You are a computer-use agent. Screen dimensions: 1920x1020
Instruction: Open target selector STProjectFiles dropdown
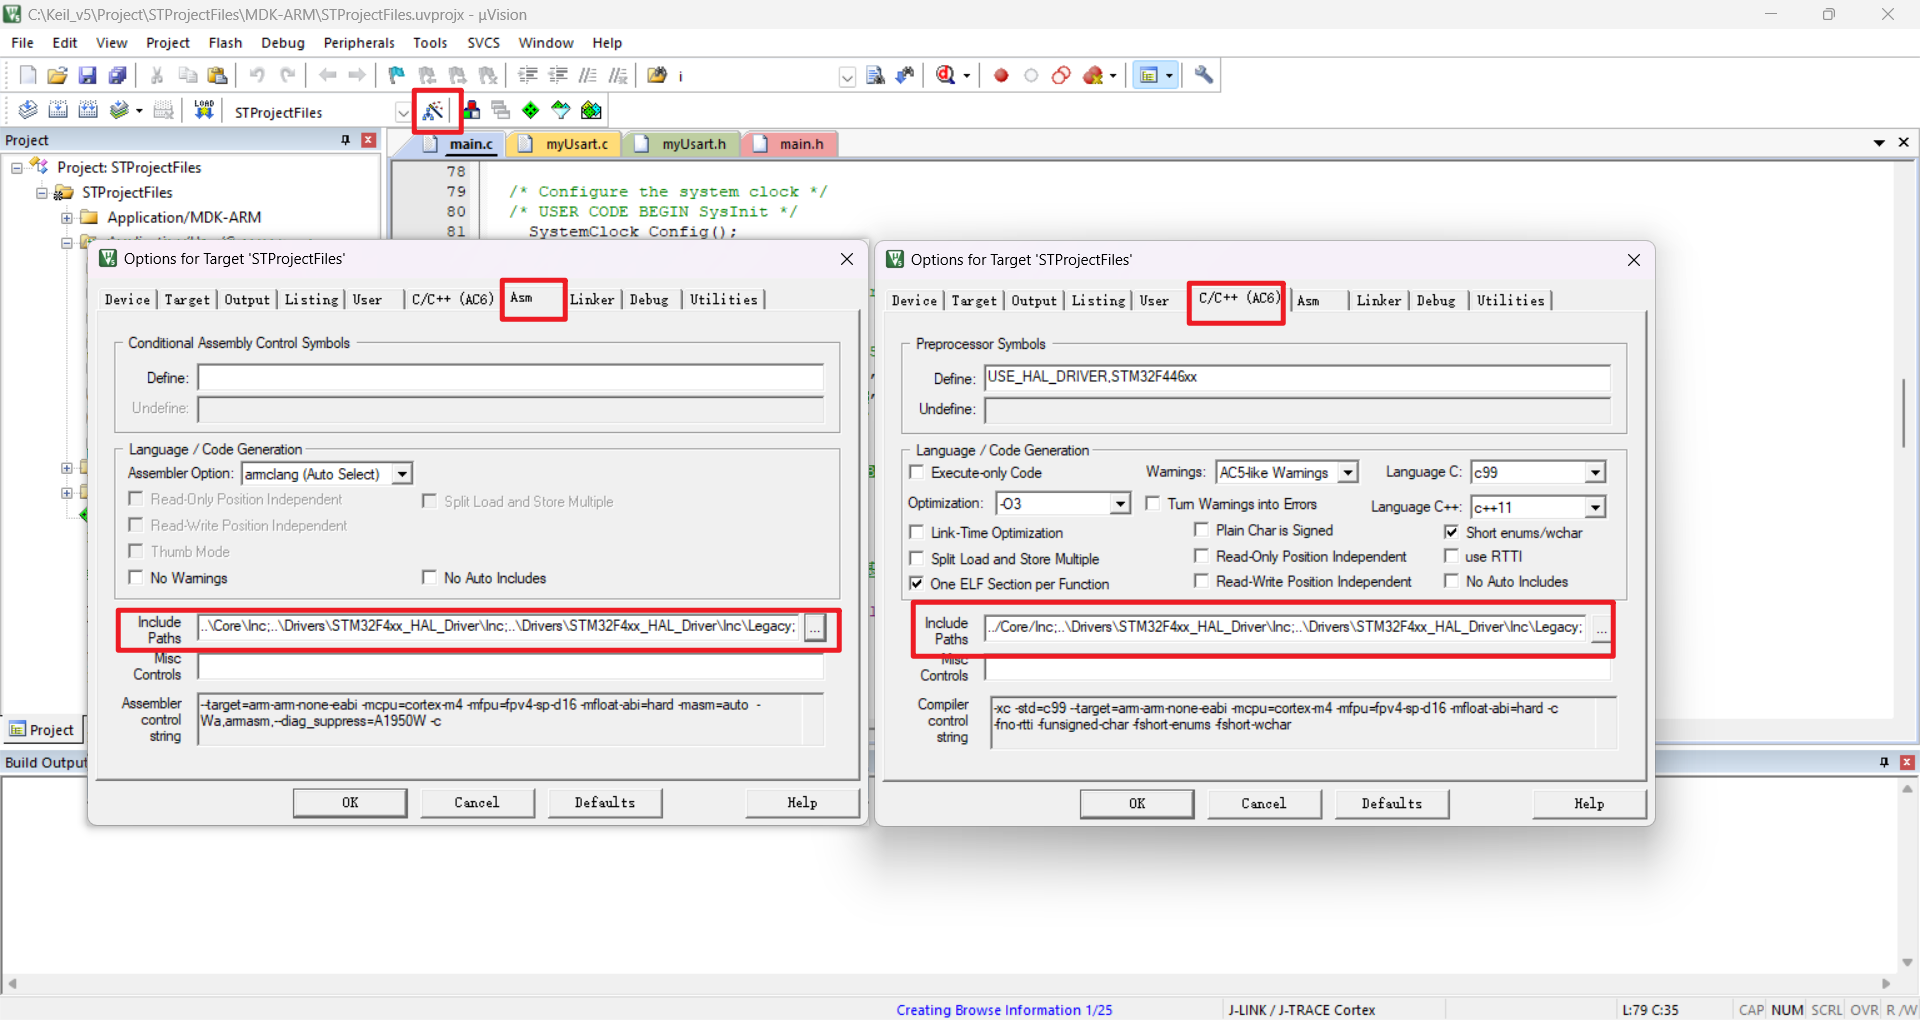pos(403,112)
